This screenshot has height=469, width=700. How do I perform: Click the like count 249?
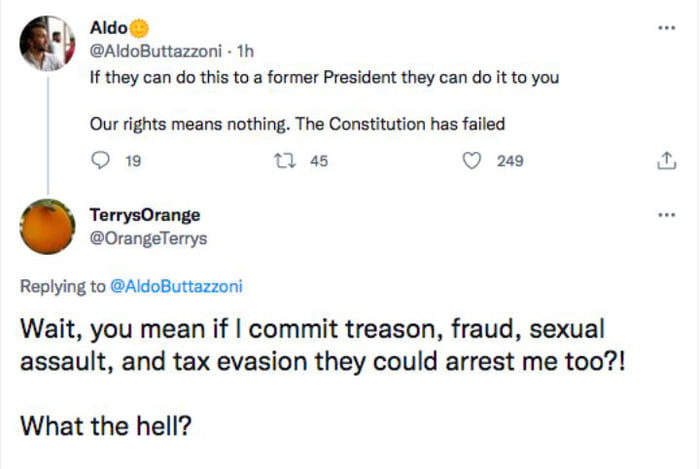(x=510, y=160)
